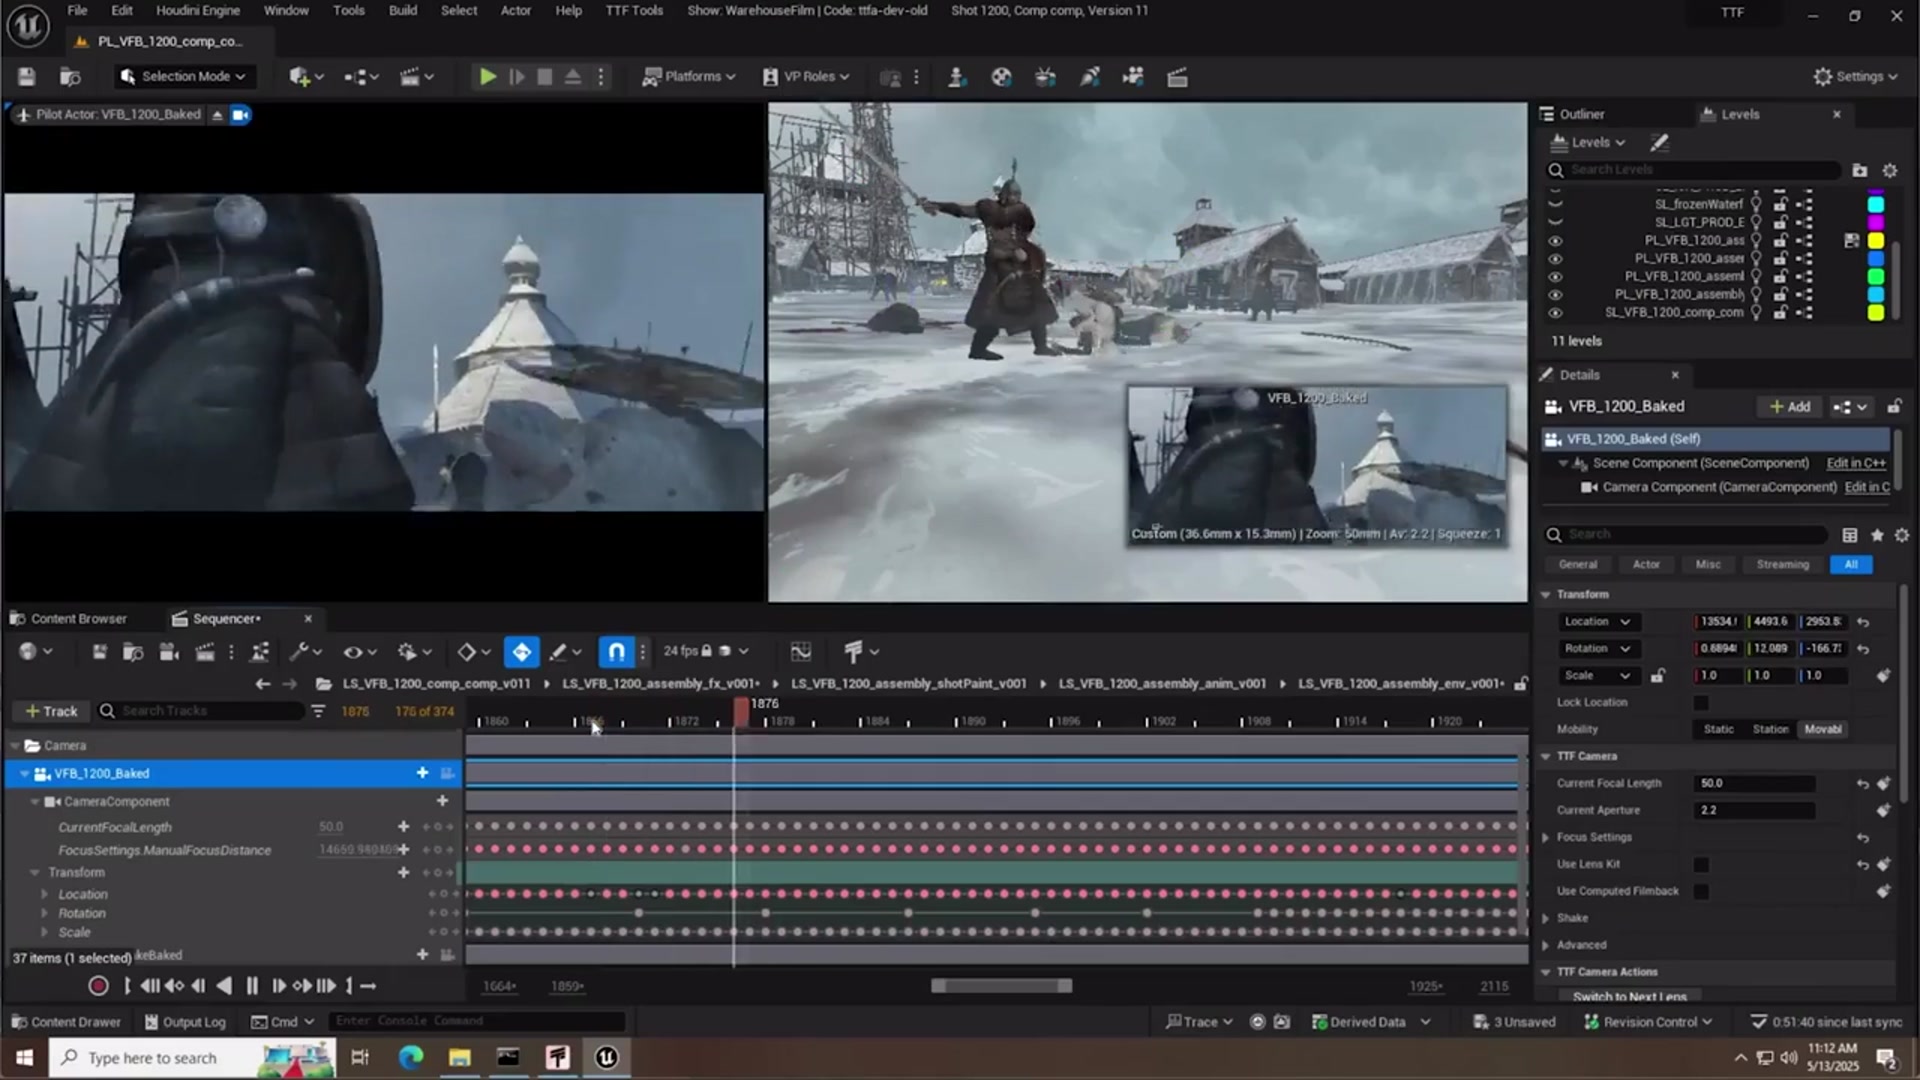Switch to the Outliner tab
The width and height of the screenshot is (1920, 1080).
click(x=1572, y=115)
